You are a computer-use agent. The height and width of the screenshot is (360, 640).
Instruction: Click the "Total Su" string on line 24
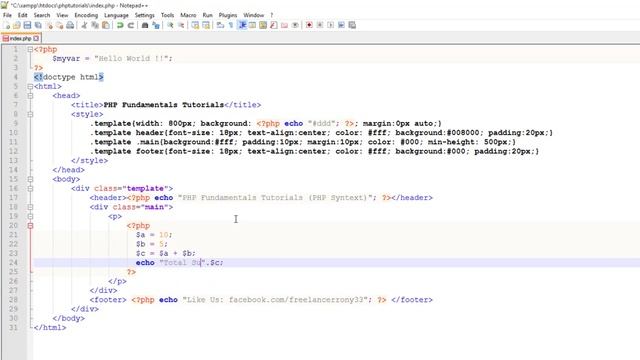pos(182,263)
